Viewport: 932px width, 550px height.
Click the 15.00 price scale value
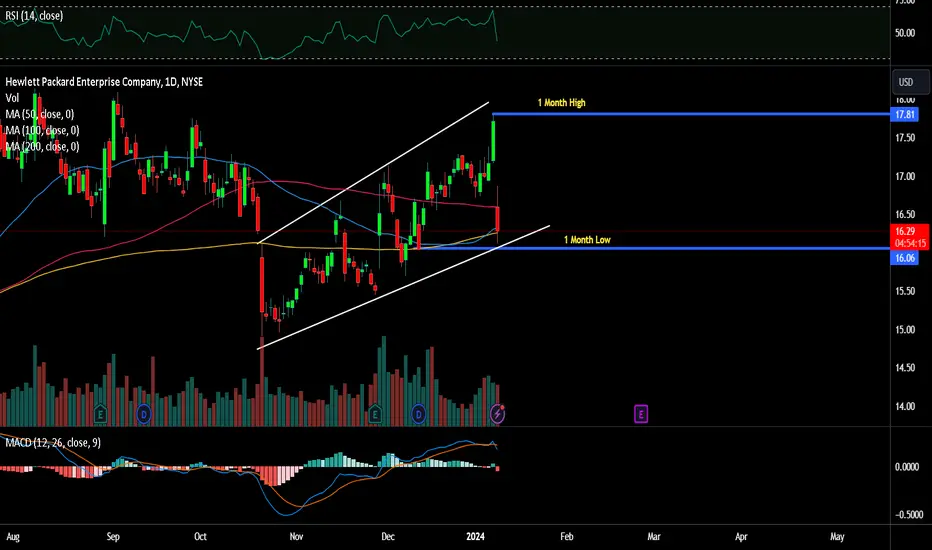coord(905,330)
